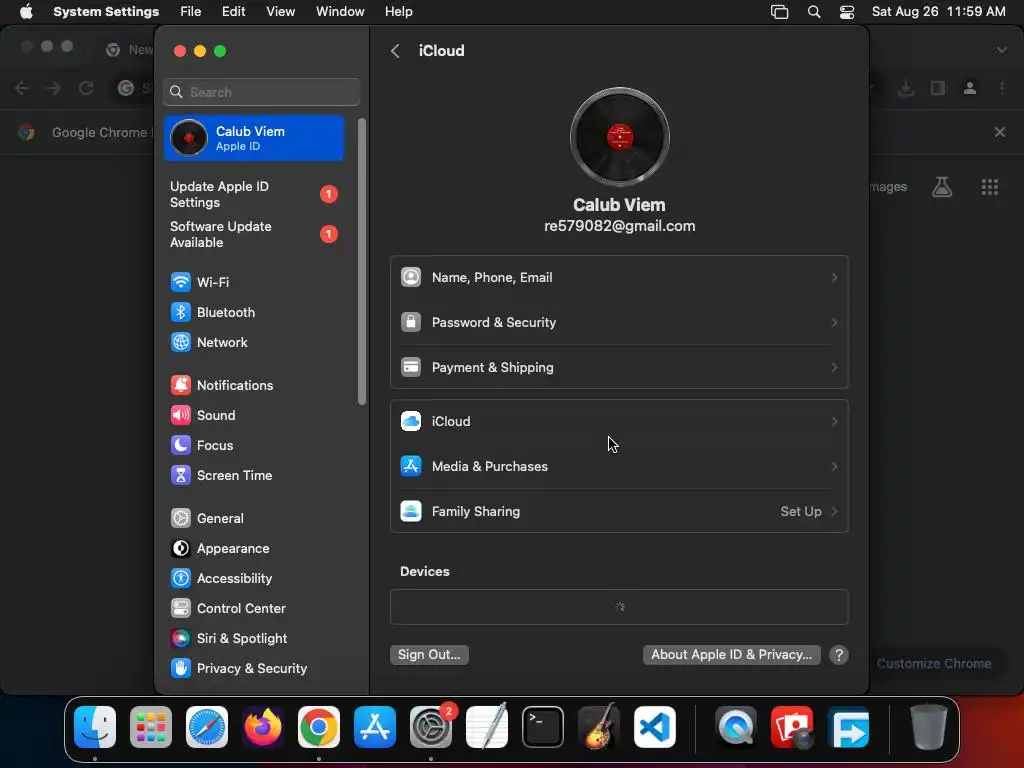Click the sidebar scrollbar
The height and width of the screenshot is (768, 1024).
362,261
